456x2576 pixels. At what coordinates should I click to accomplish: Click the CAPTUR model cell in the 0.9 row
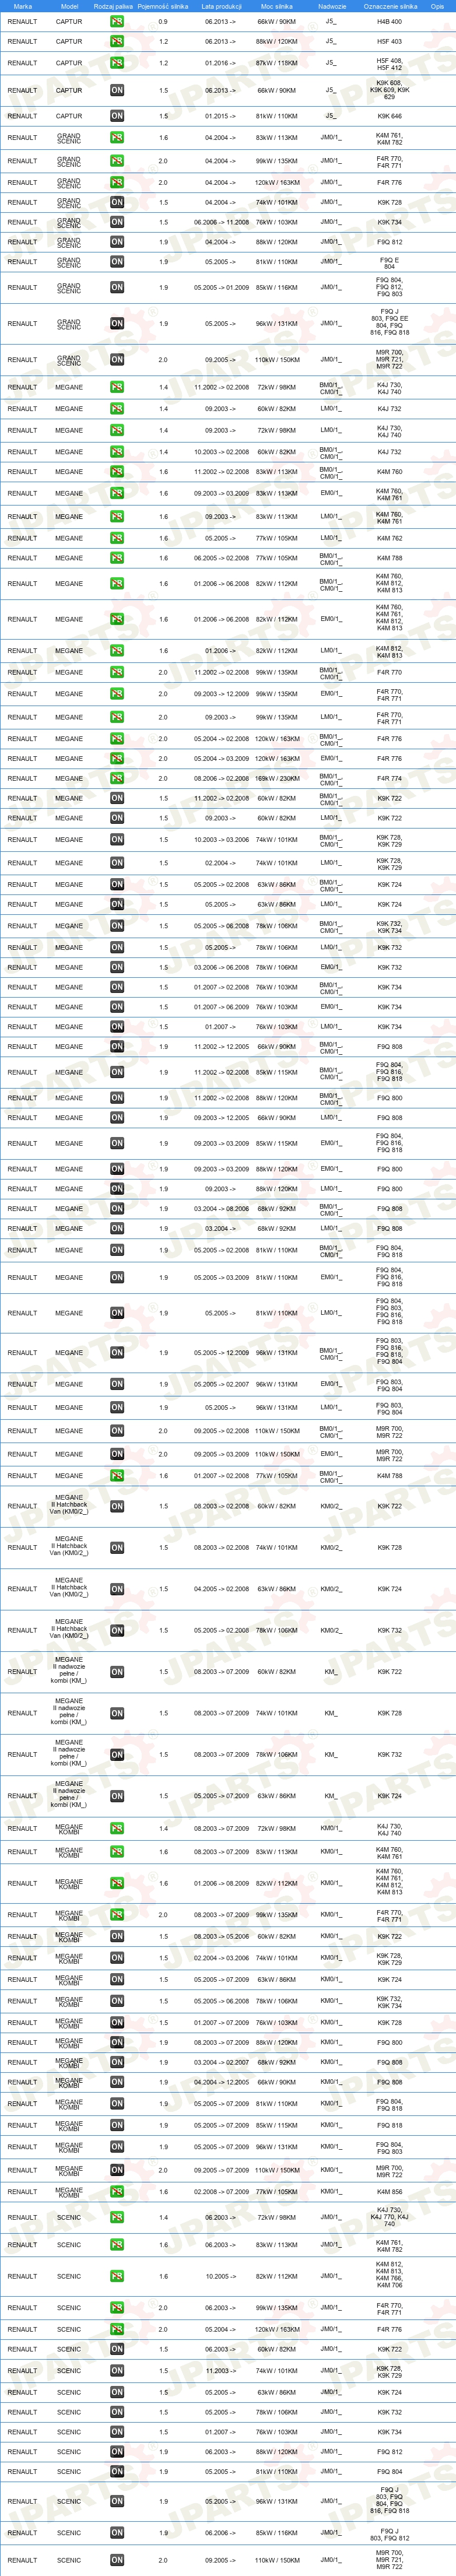tap(69, 21)
